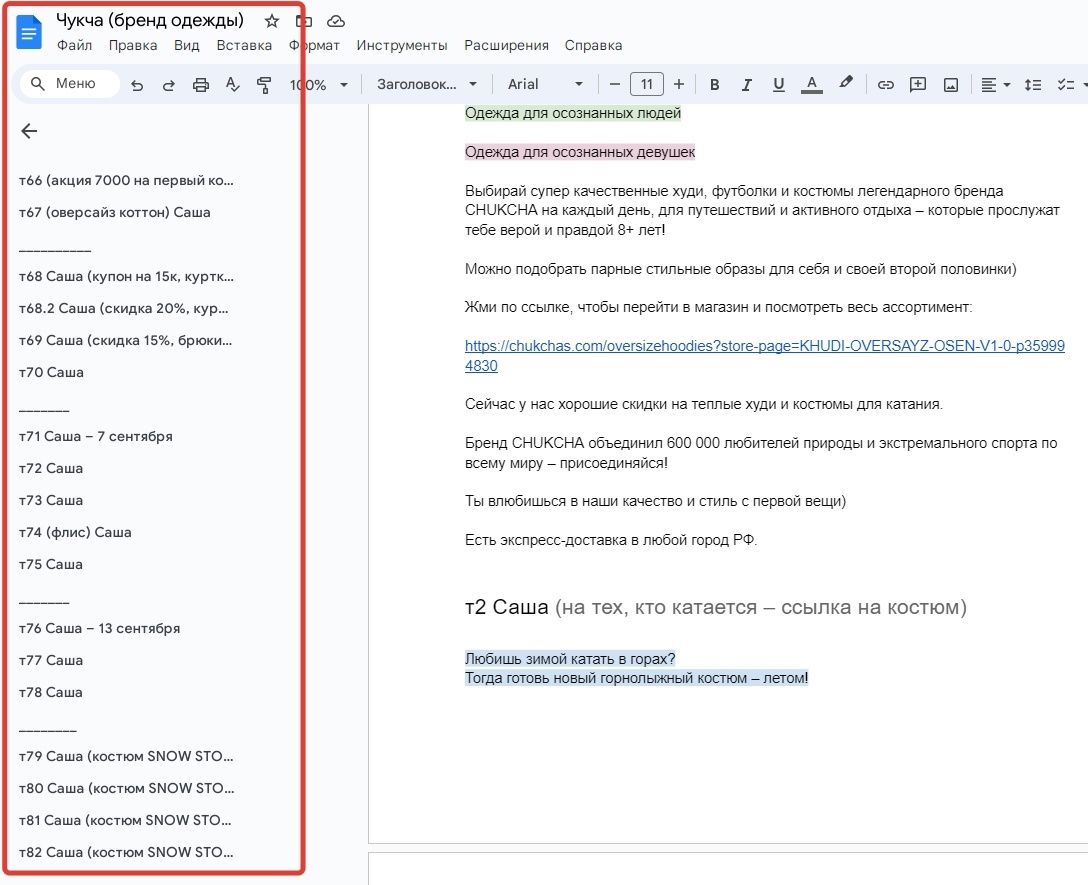This screenshot has width=1088, height=885.
Task: Decrease font size with minus button
Action: (x=614, y=85)
